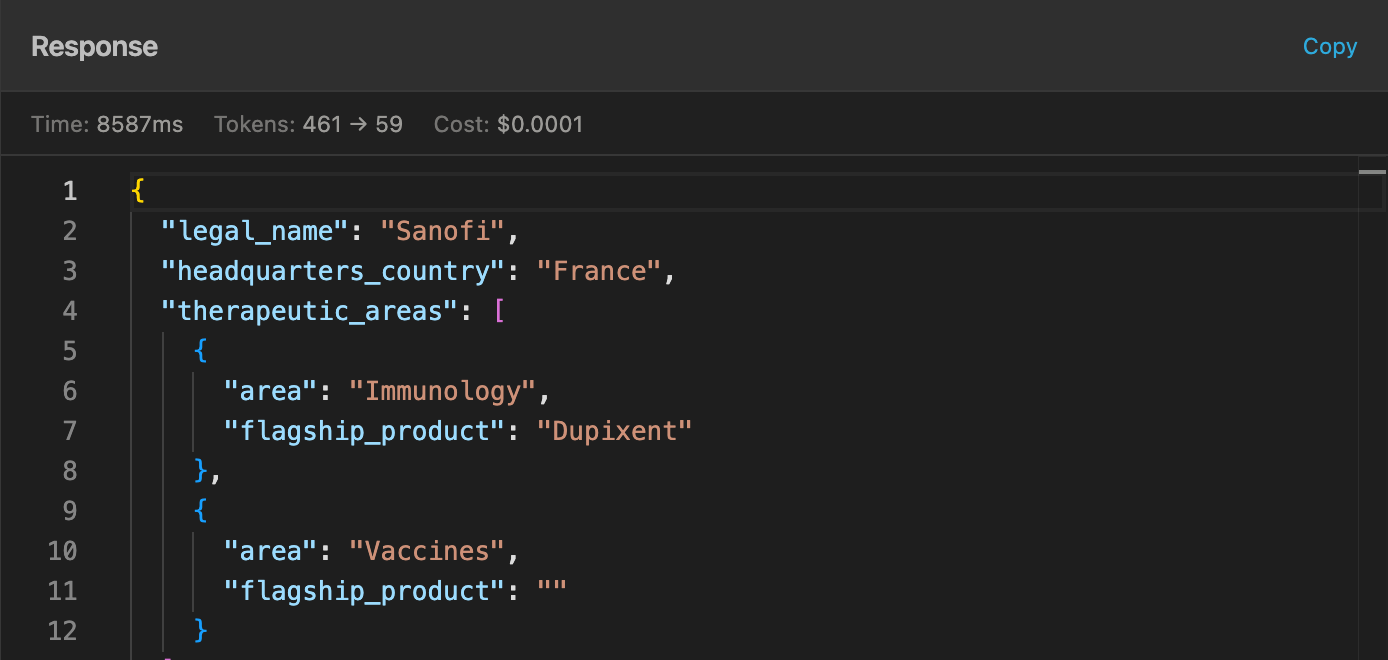Click gutter line number 1
The height and width of the screenshot is (660, 1388).
tap(70, 191)
